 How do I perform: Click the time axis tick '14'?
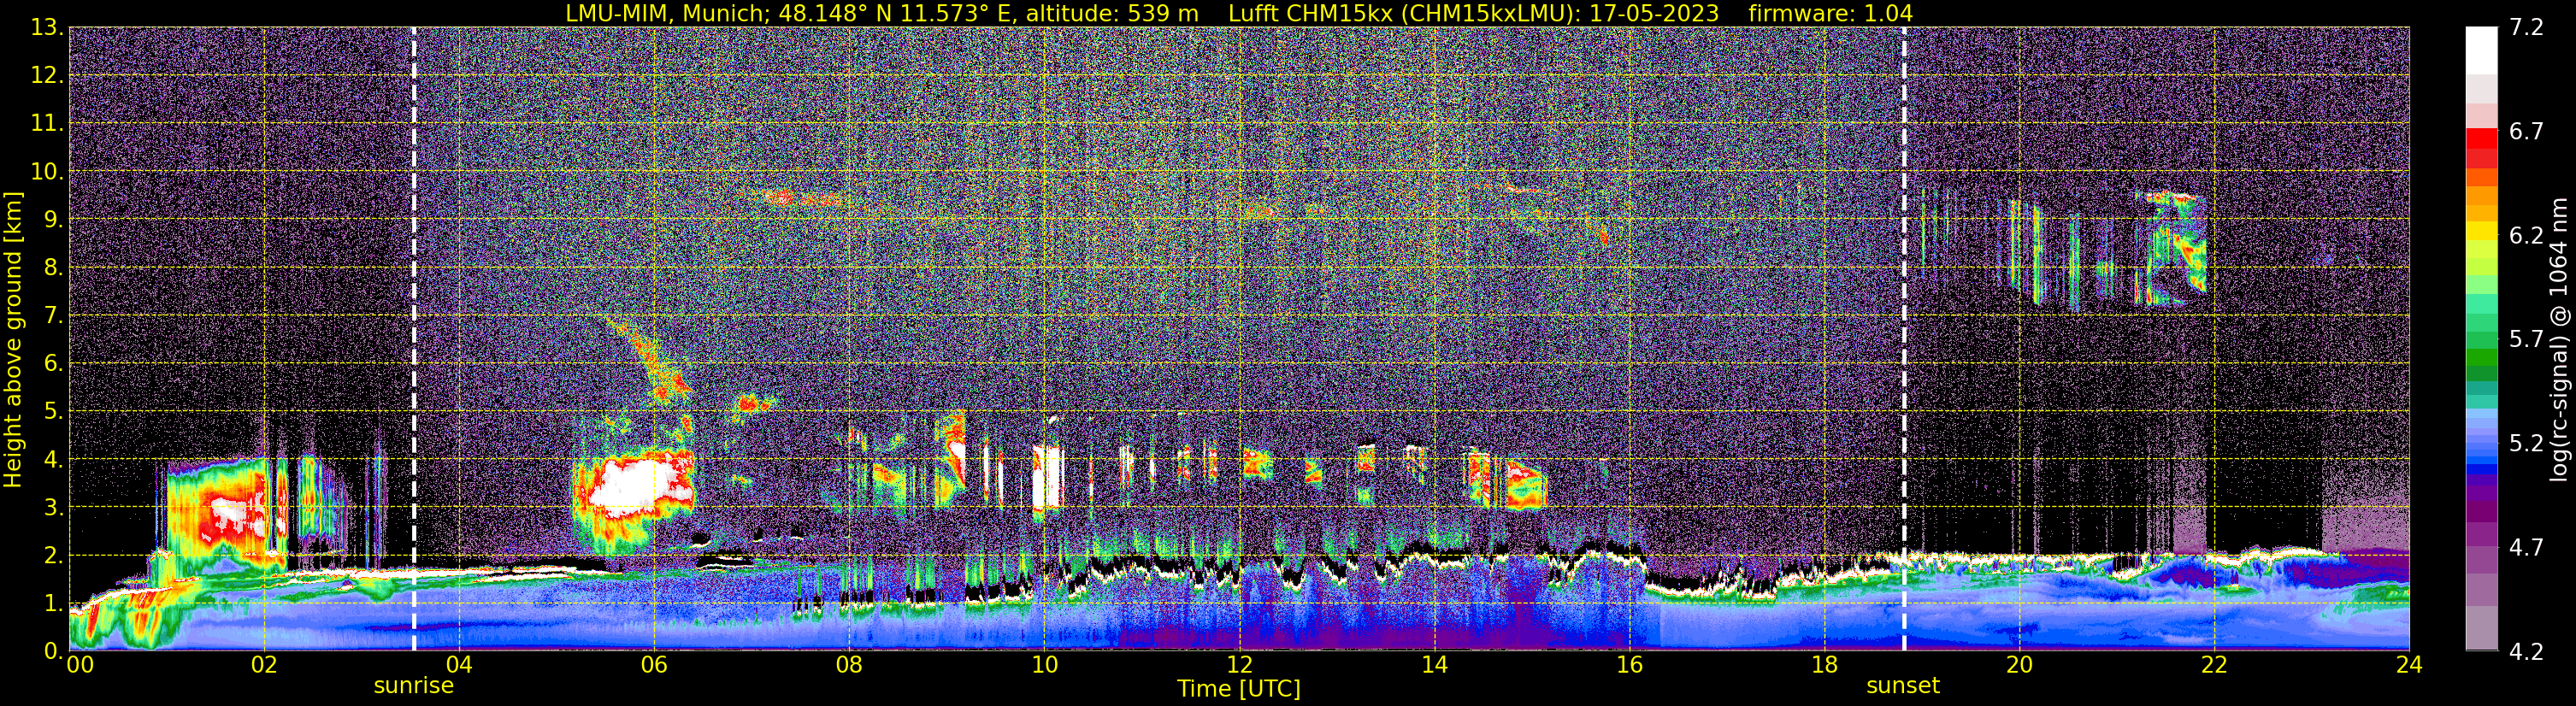click(1433, 665)
